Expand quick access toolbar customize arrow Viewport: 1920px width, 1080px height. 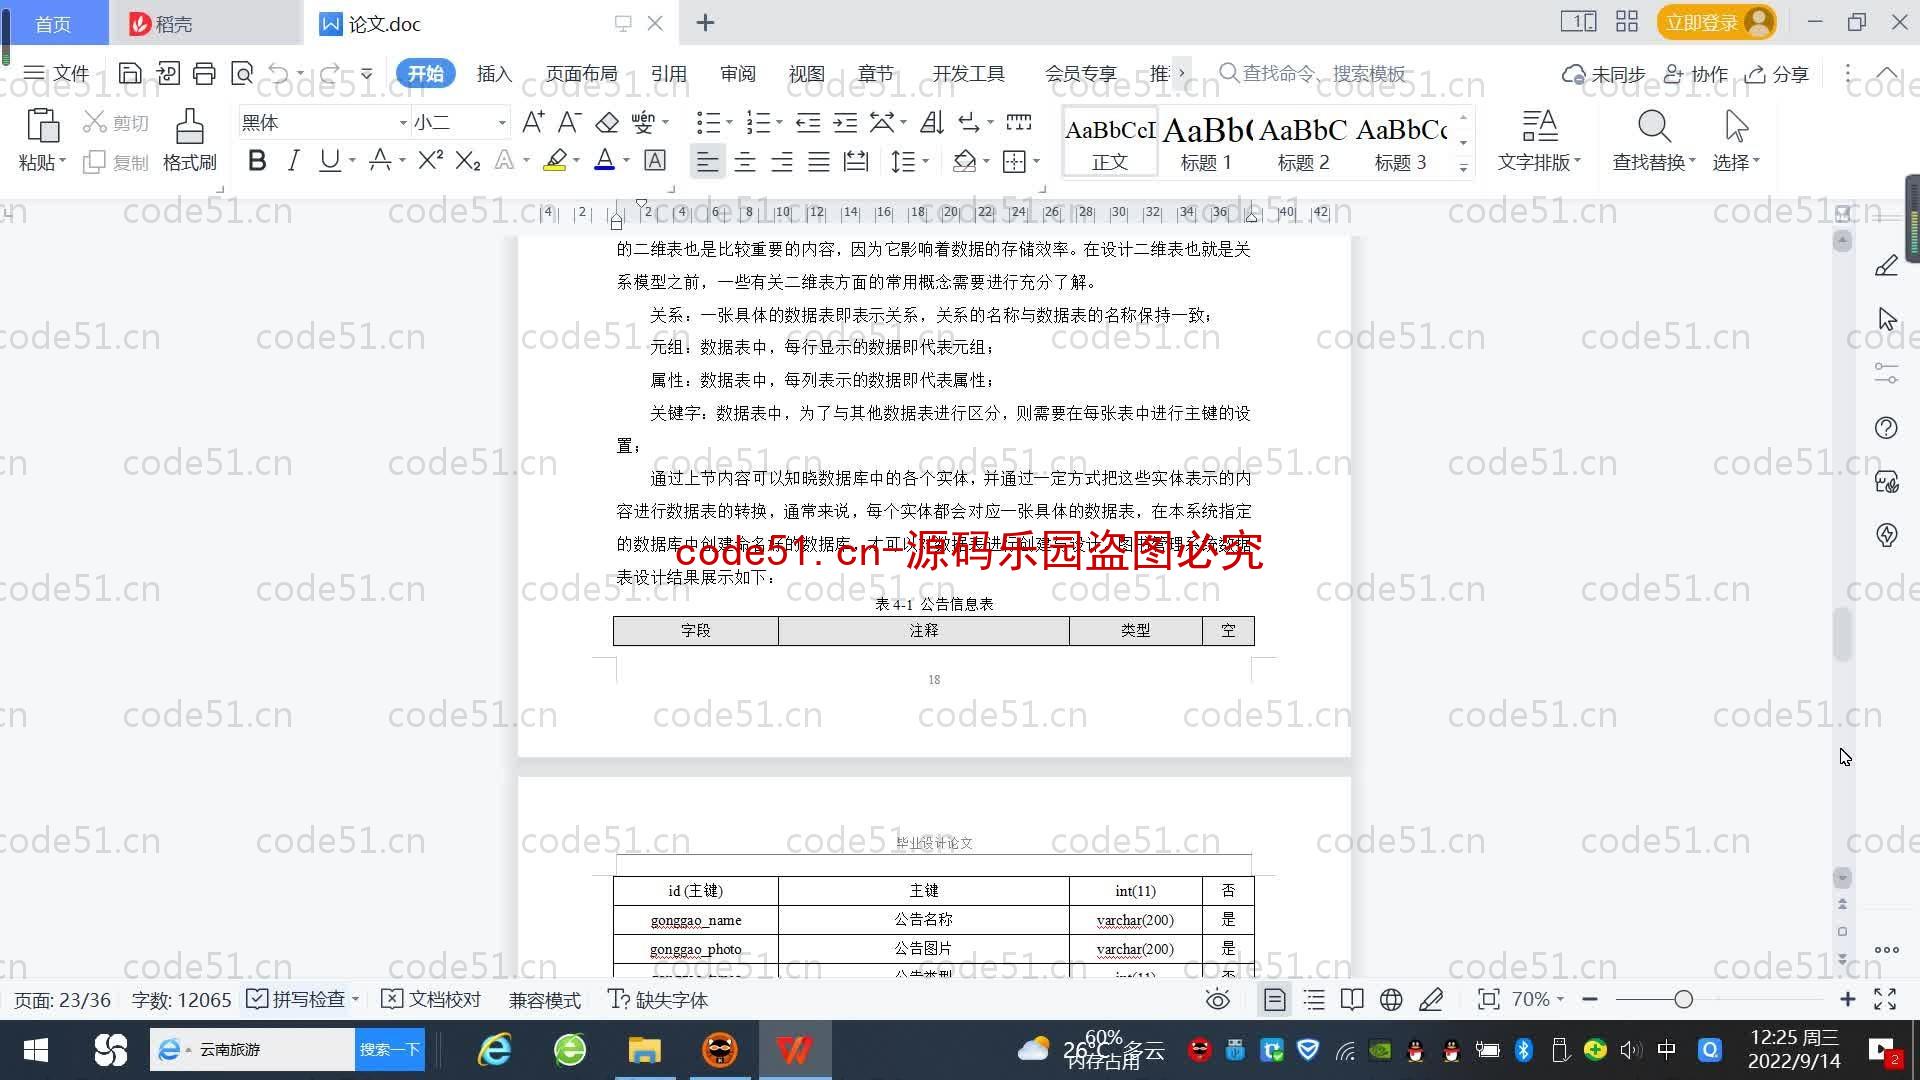click(367, 73)
